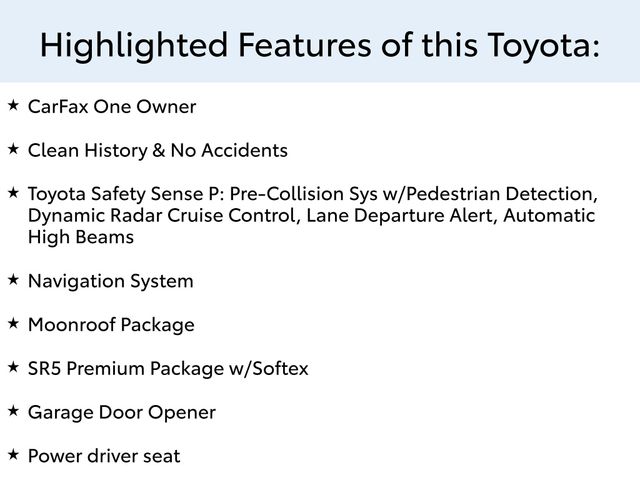Click the star beside Clean History
Image resolution: width=640 pixels, height=480 pixels.
tap(13, 149)
